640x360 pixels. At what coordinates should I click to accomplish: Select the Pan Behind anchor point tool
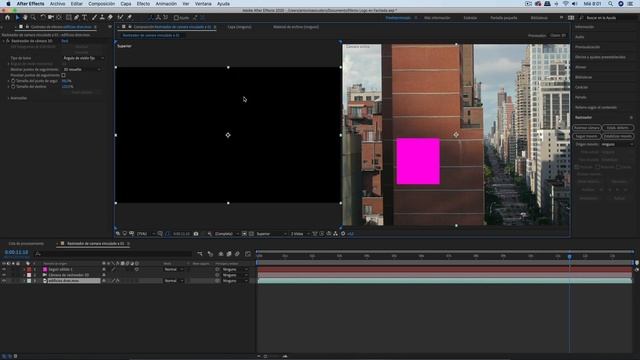click(59, 18)
